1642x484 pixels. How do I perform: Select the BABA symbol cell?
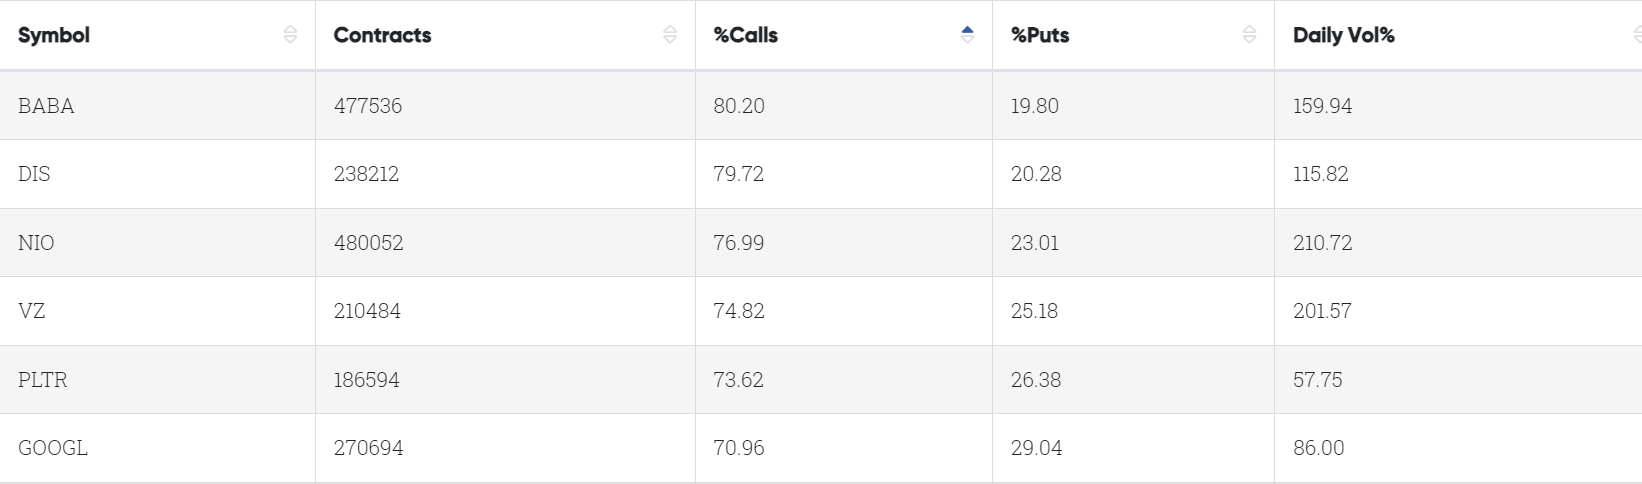[46, 106]
